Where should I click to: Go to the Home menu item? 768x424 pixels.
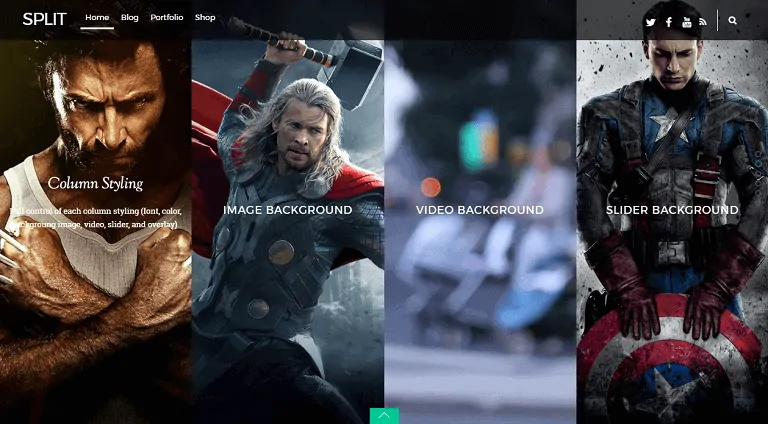coord(97,17)
